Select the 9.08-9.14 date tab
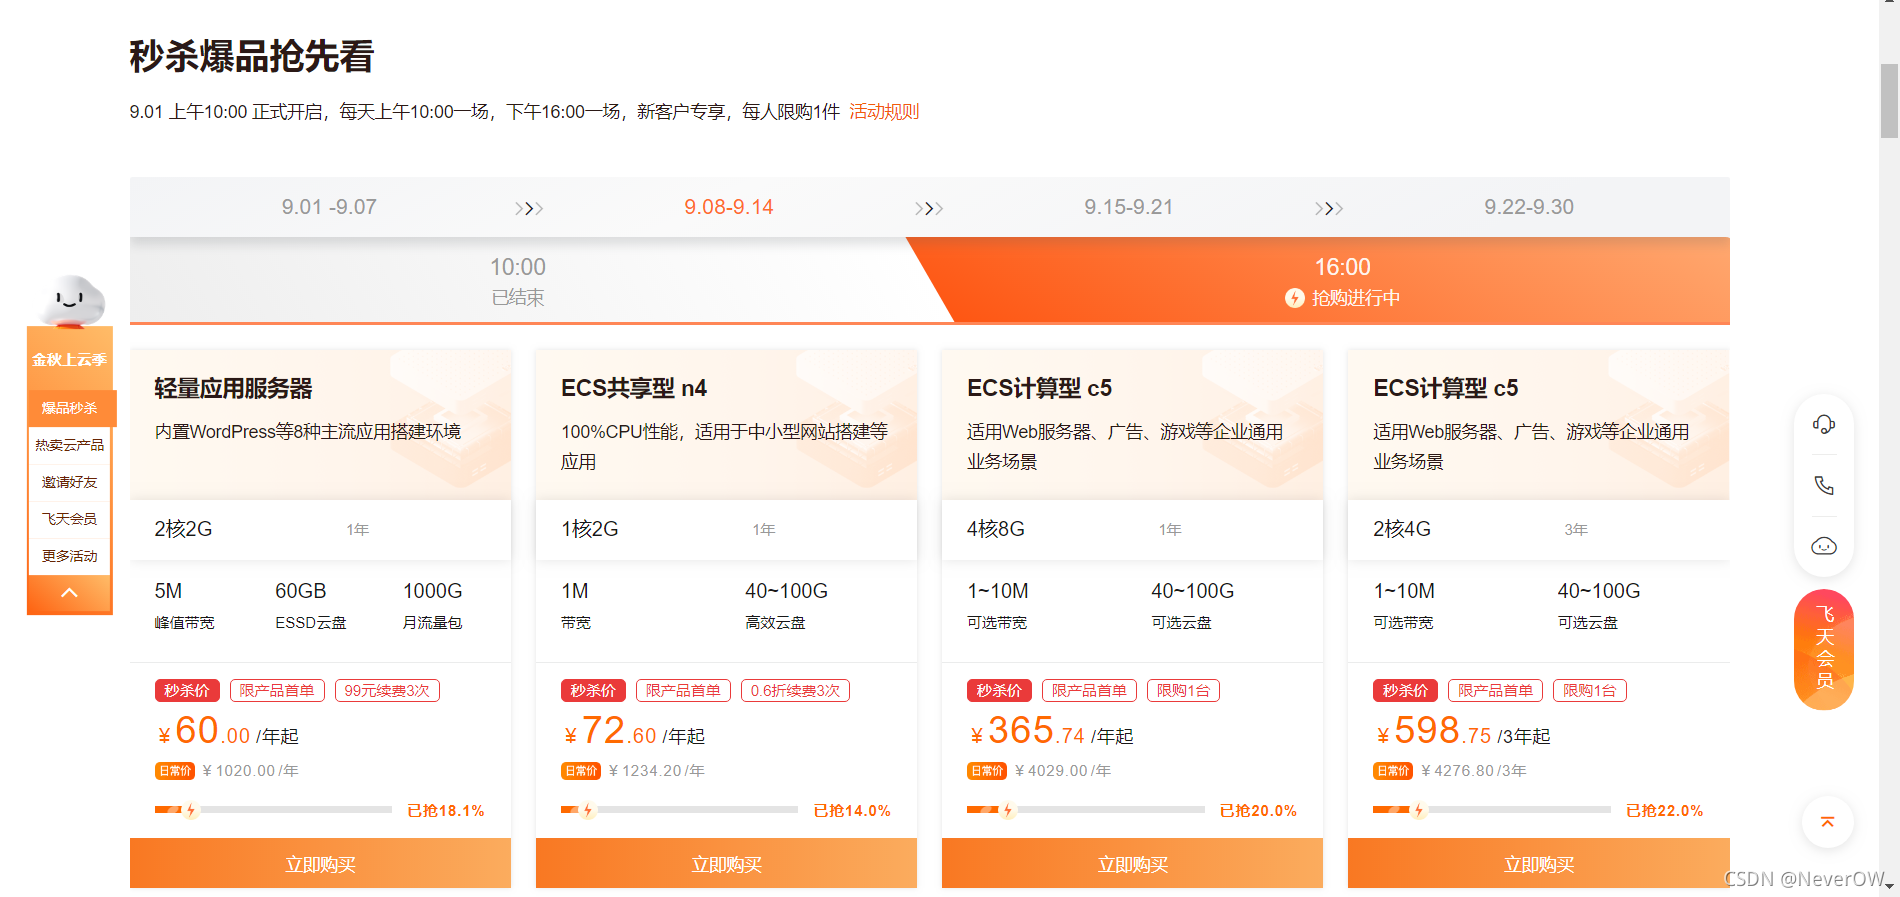Viewport: 1900px width, 897px height. 729,207
